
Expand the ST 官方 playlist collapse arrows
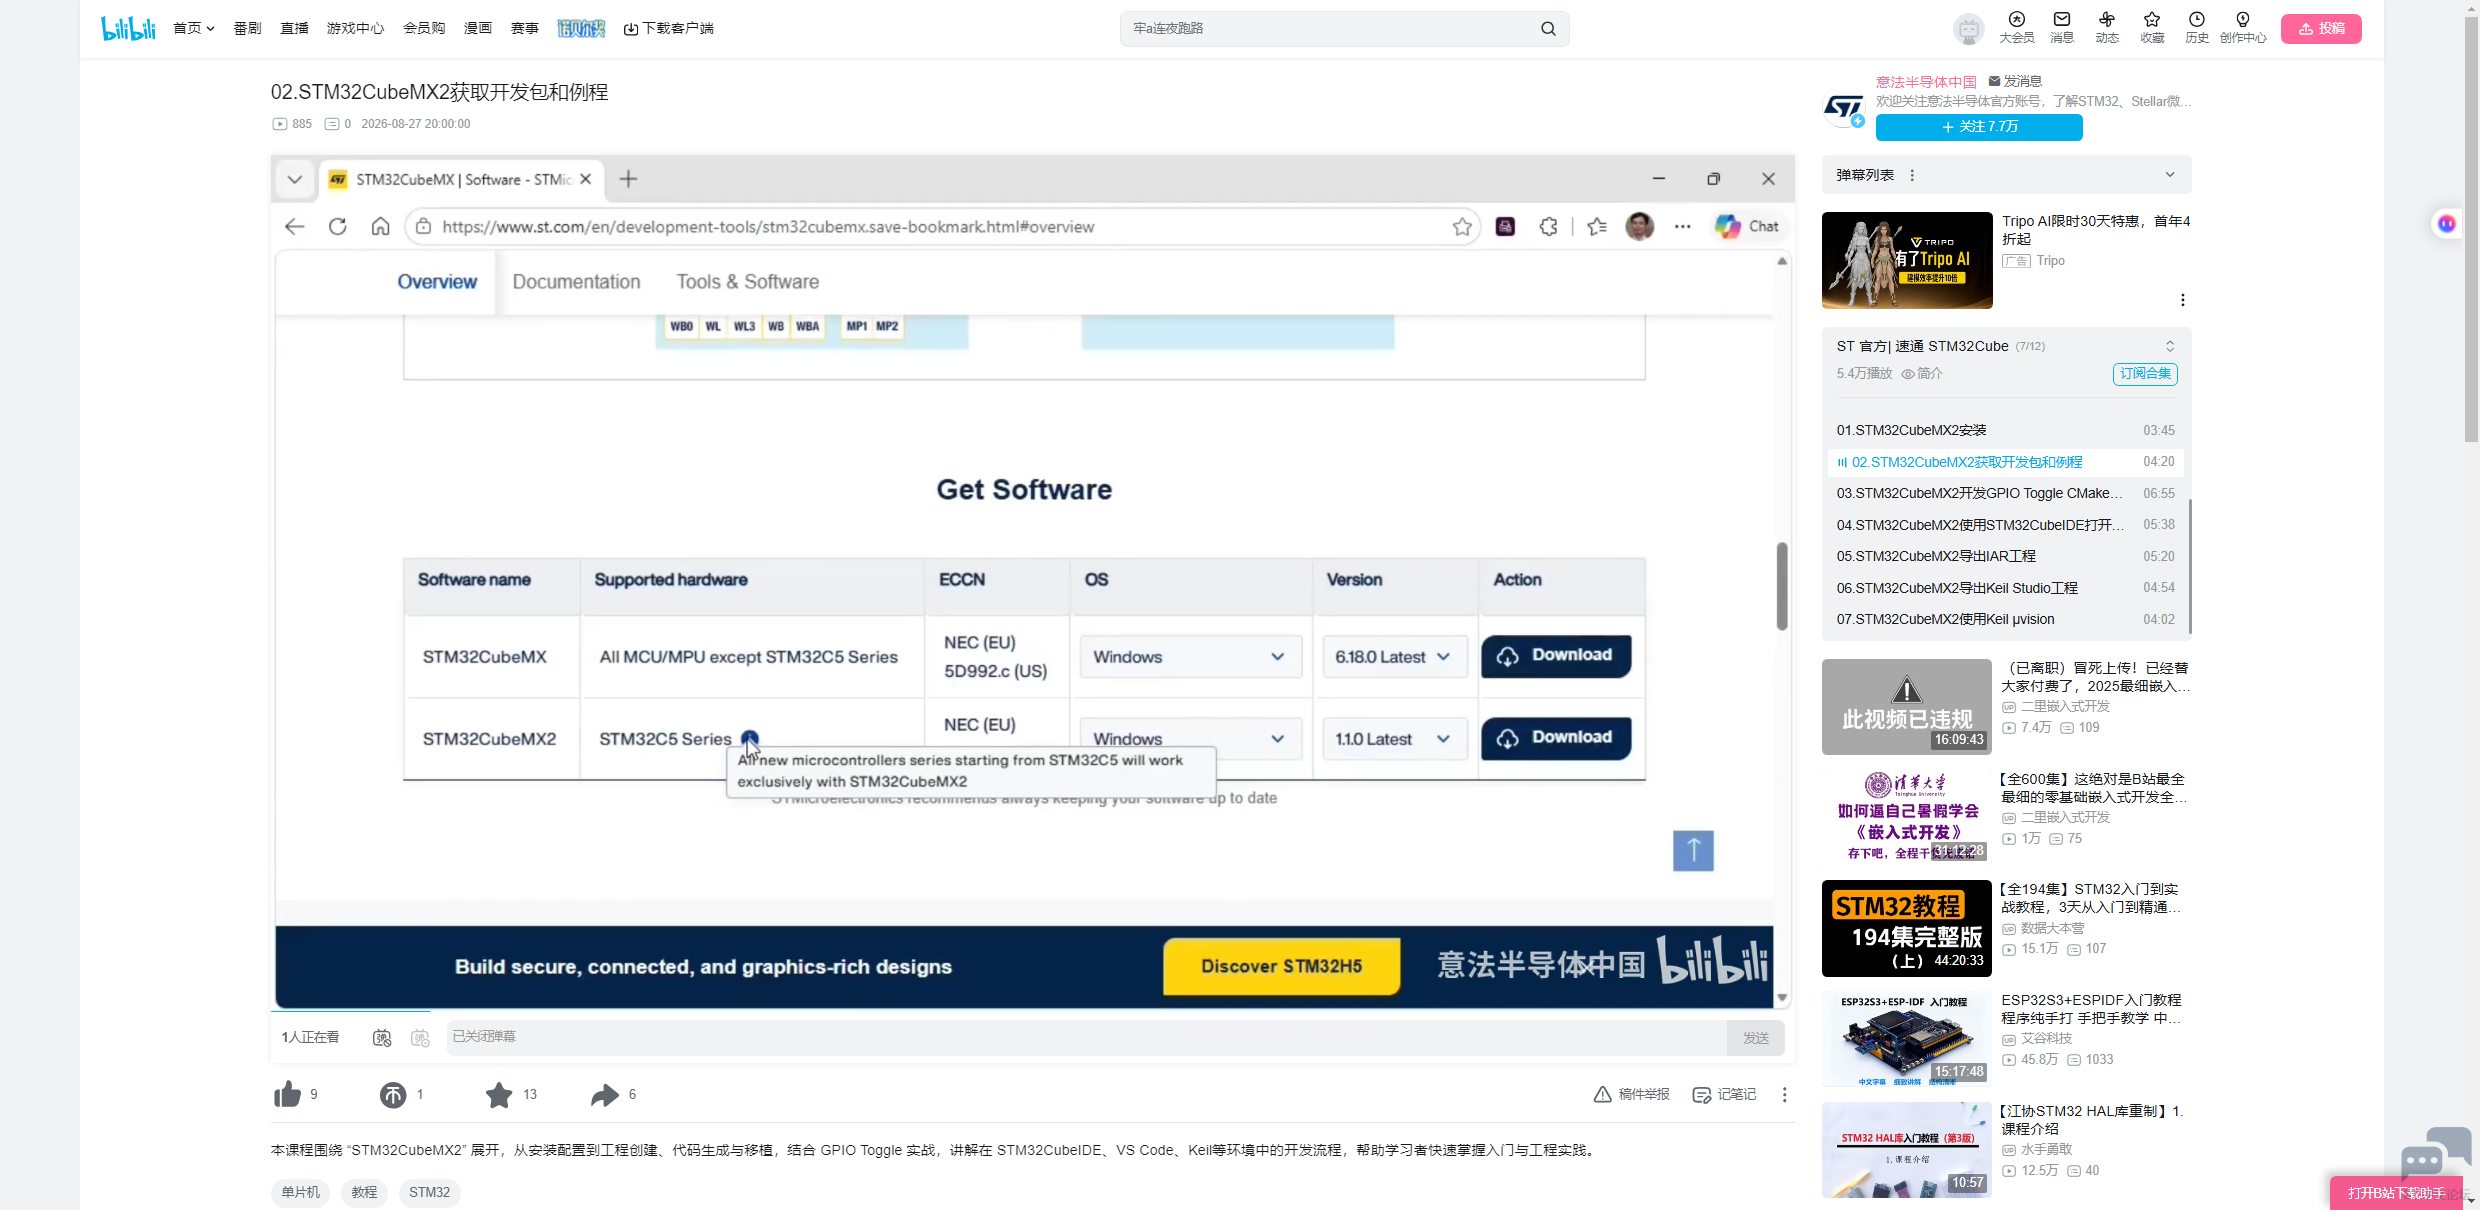(x=2170, y=346)
